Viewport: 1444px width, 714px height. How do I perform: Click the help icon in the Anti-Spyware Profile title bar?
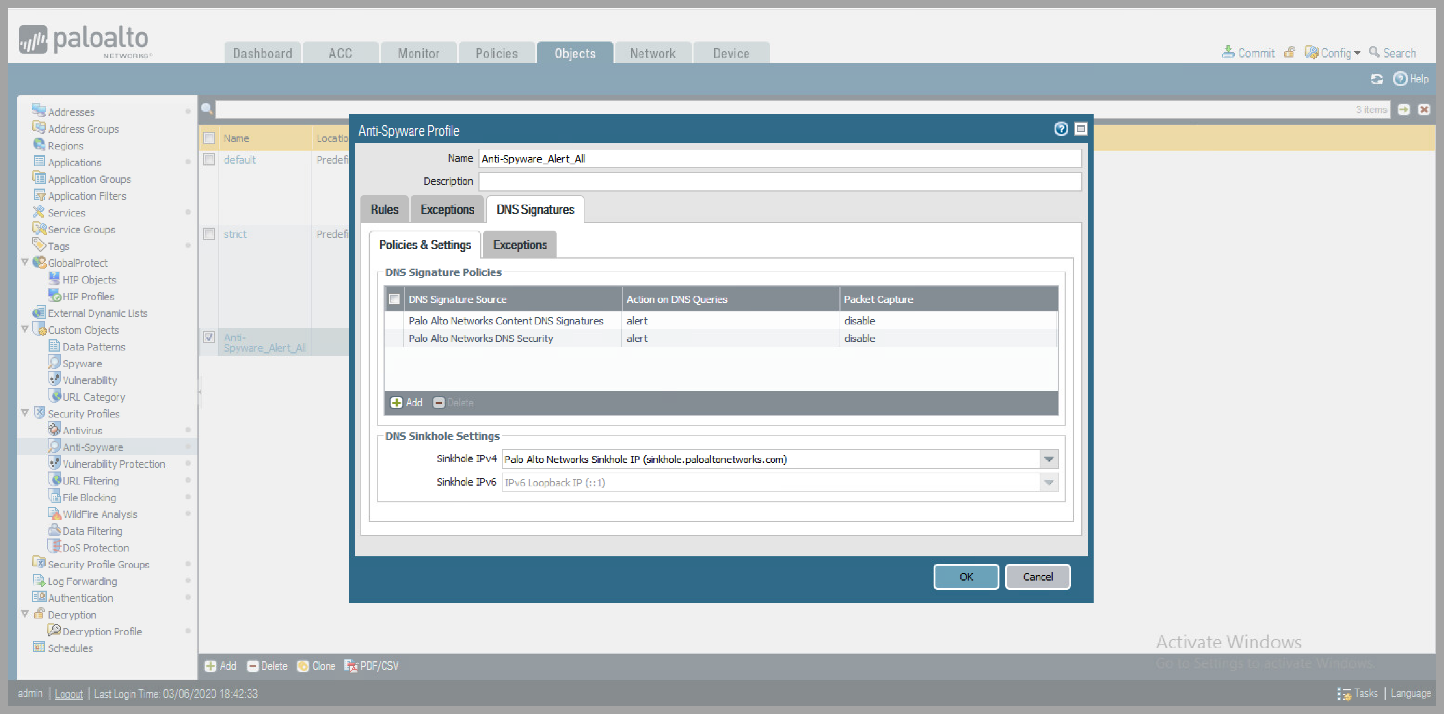(1061, 129)
